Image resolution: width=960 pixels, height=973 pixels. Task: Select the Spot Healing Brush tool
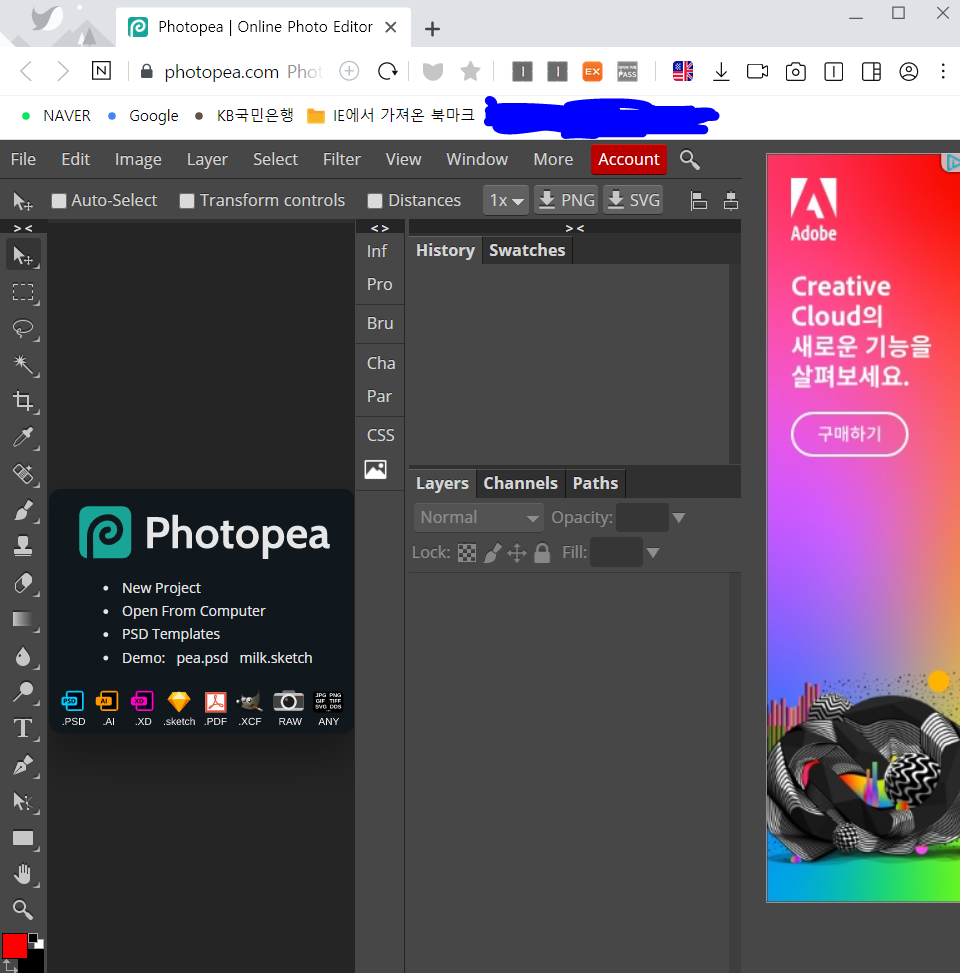click(24, 474)
